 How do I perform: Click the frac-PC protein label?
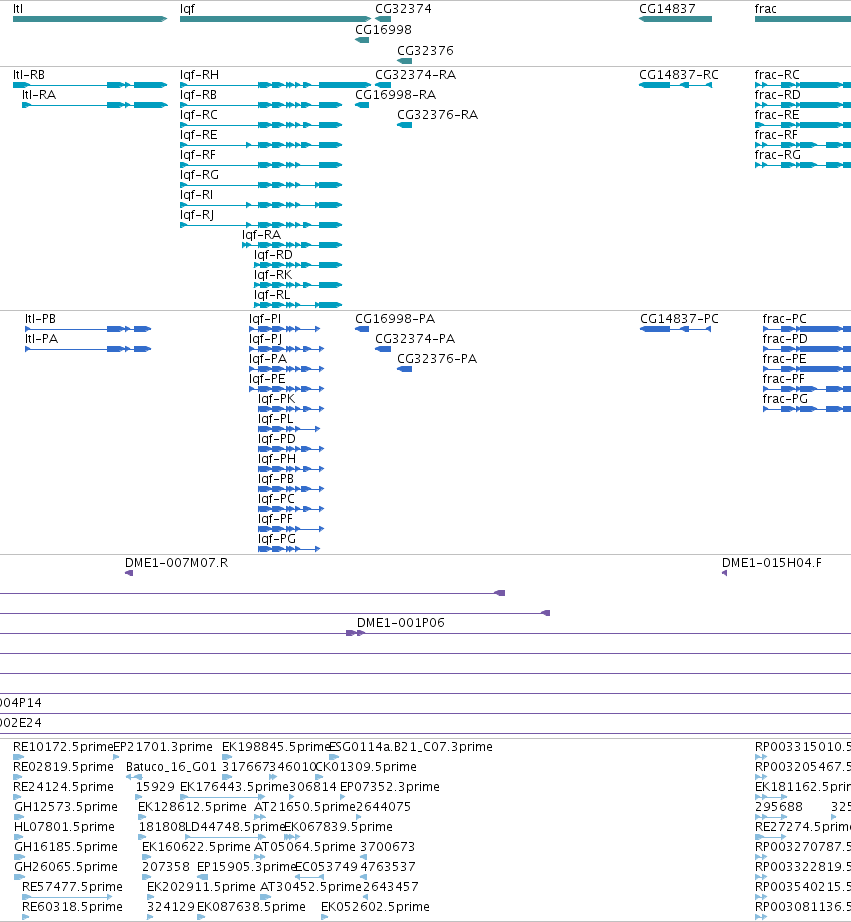(x=785, y=319)
